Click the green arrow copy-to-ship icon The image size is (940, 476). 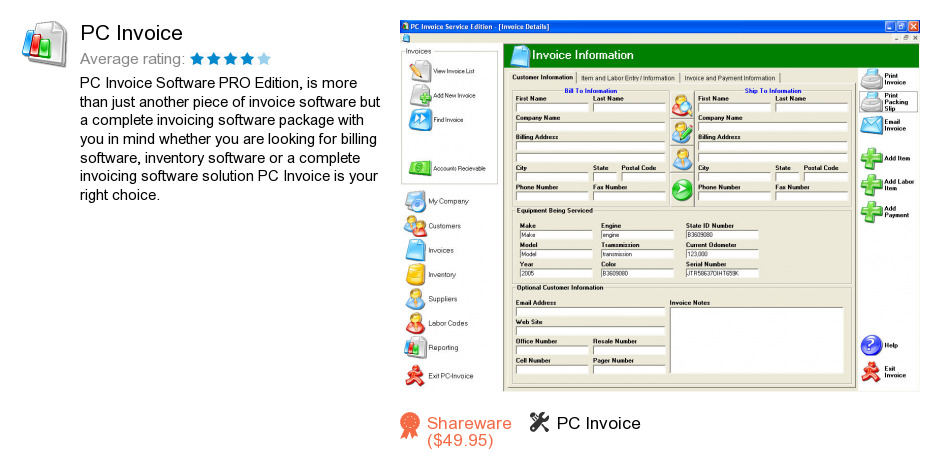click(682, 190)
